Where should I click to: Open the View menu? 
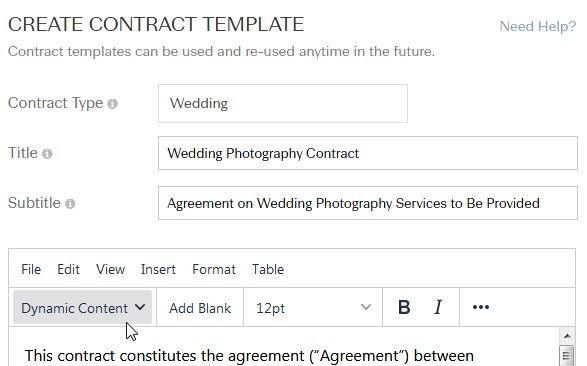tap(110, 269)
